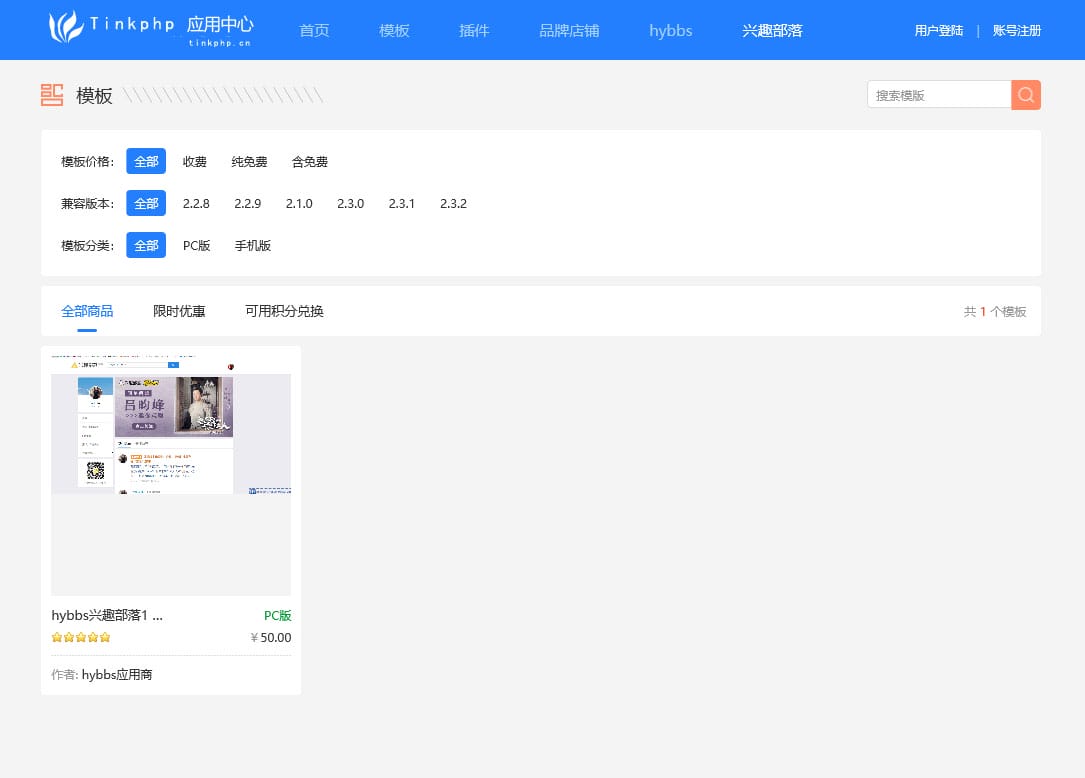Select version 2.2.8 filter
The height and width of the screenshot is (778, 1085).
pyautogui.click(x=196, y=203)
